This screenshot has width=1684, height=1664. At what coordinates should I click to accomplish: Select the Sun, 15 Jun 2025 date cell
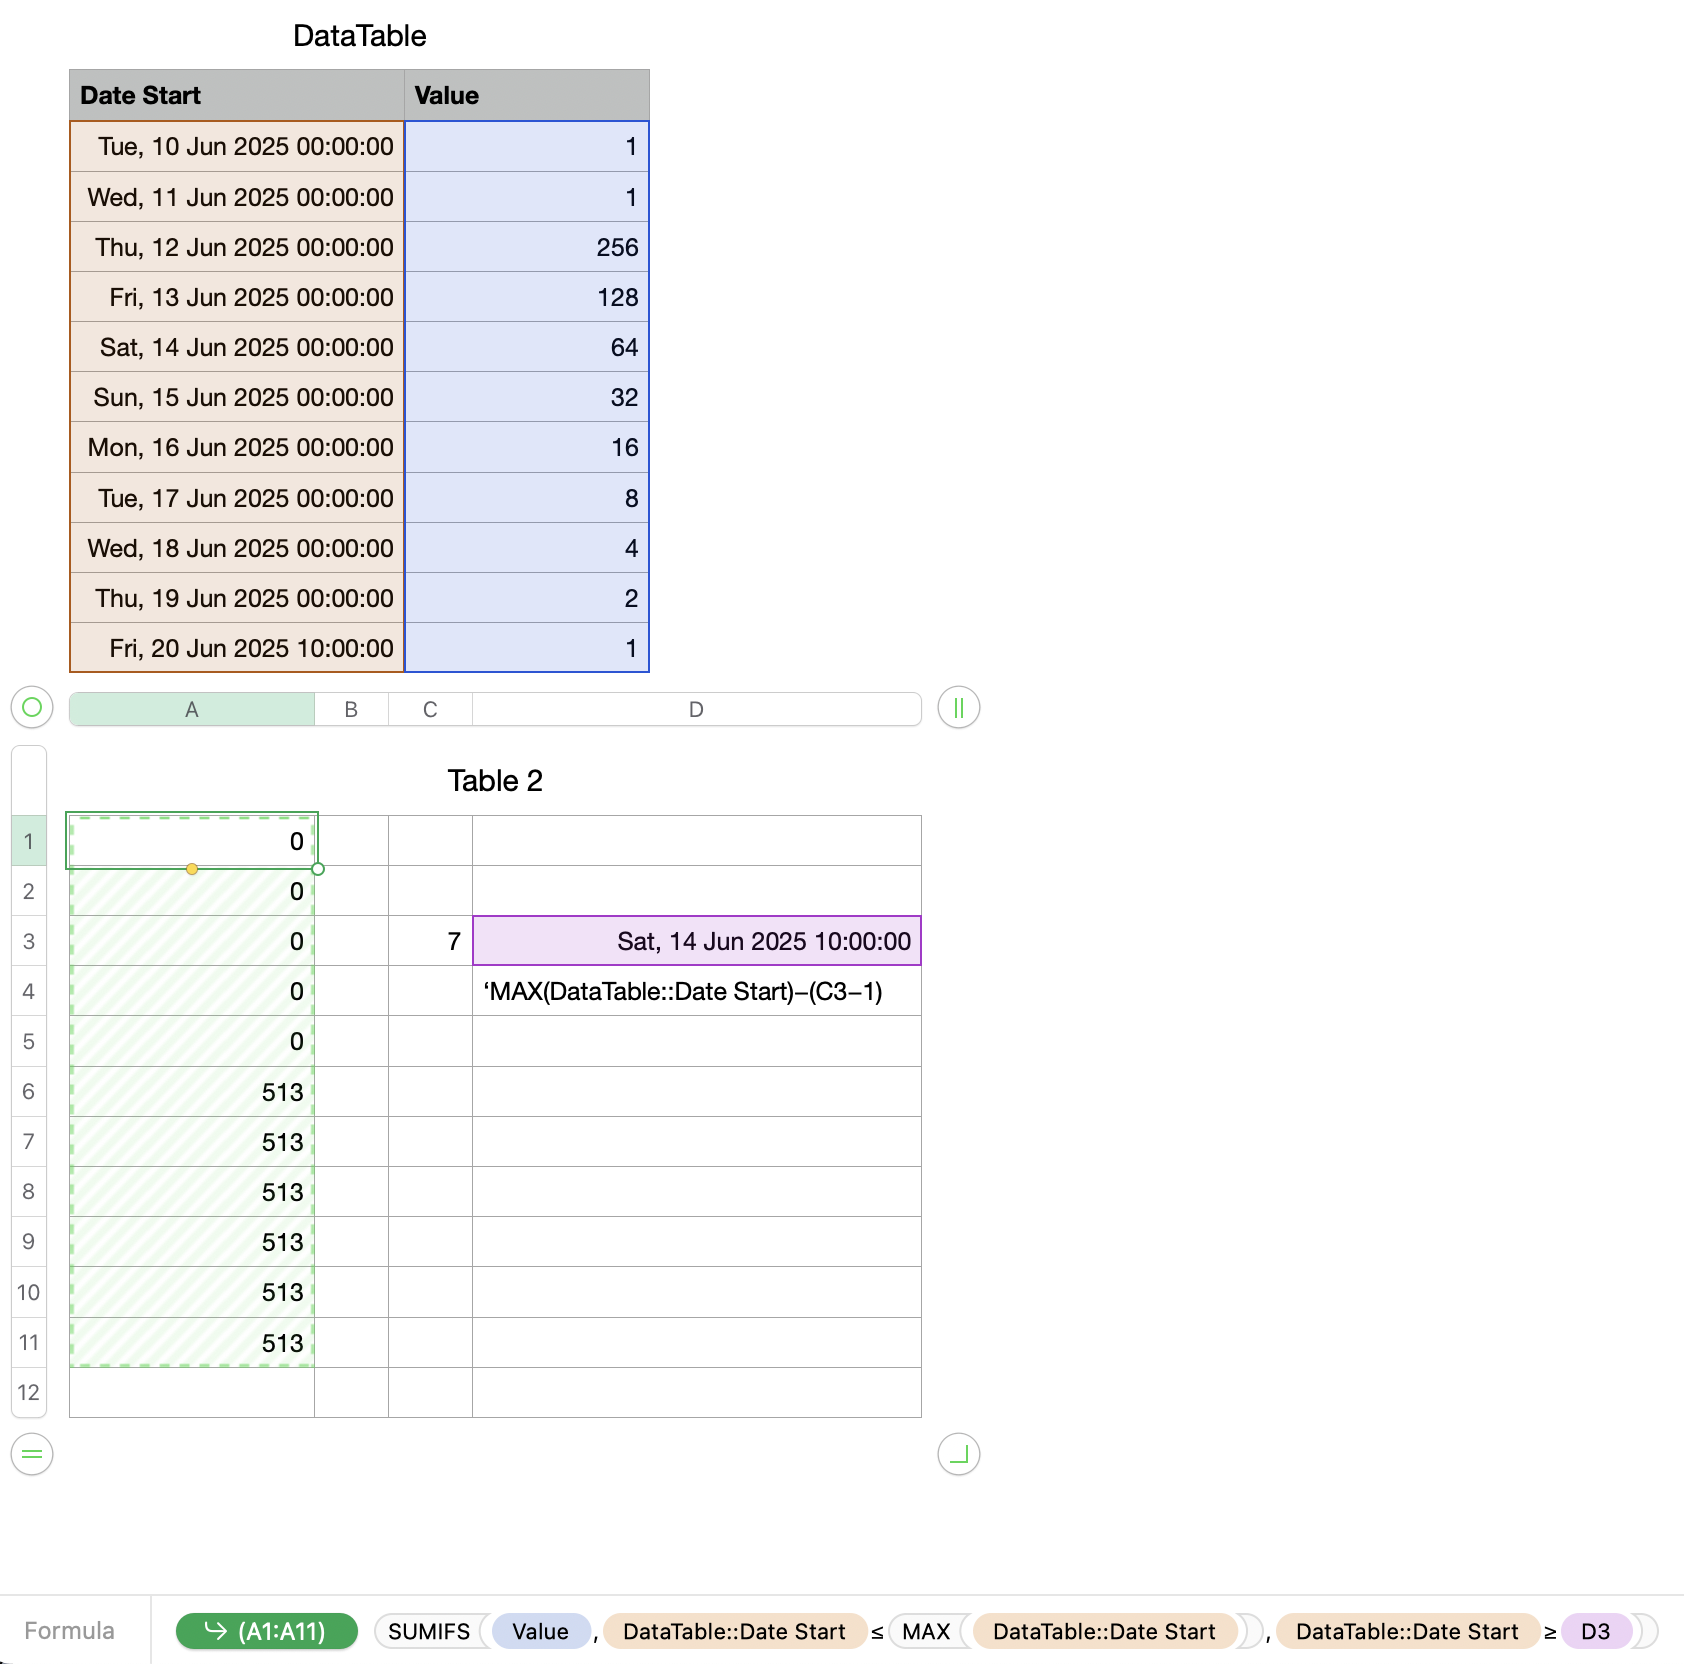tap(237, 397)
